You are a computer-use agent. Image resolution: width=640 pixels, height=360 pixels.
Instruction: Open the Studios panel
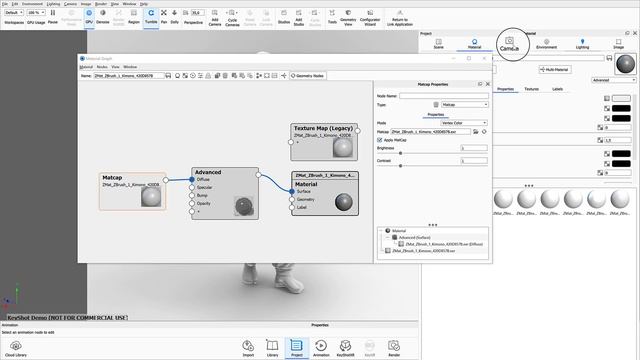click(284, 17)
